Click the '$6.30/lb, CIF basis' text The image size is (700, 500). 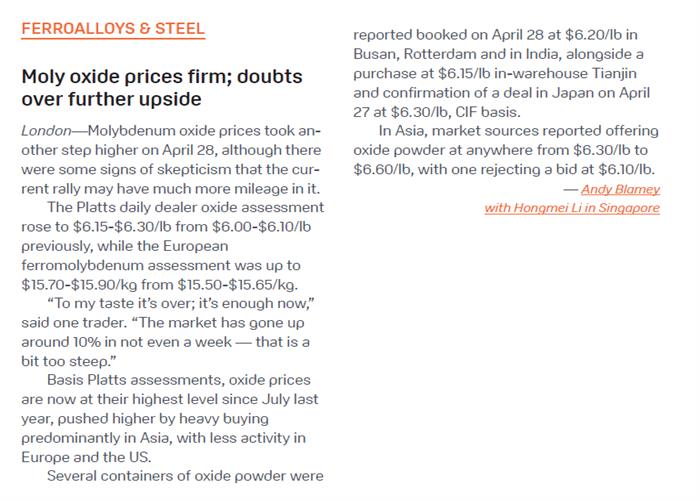pyautogui.click(x=455, y=112)
